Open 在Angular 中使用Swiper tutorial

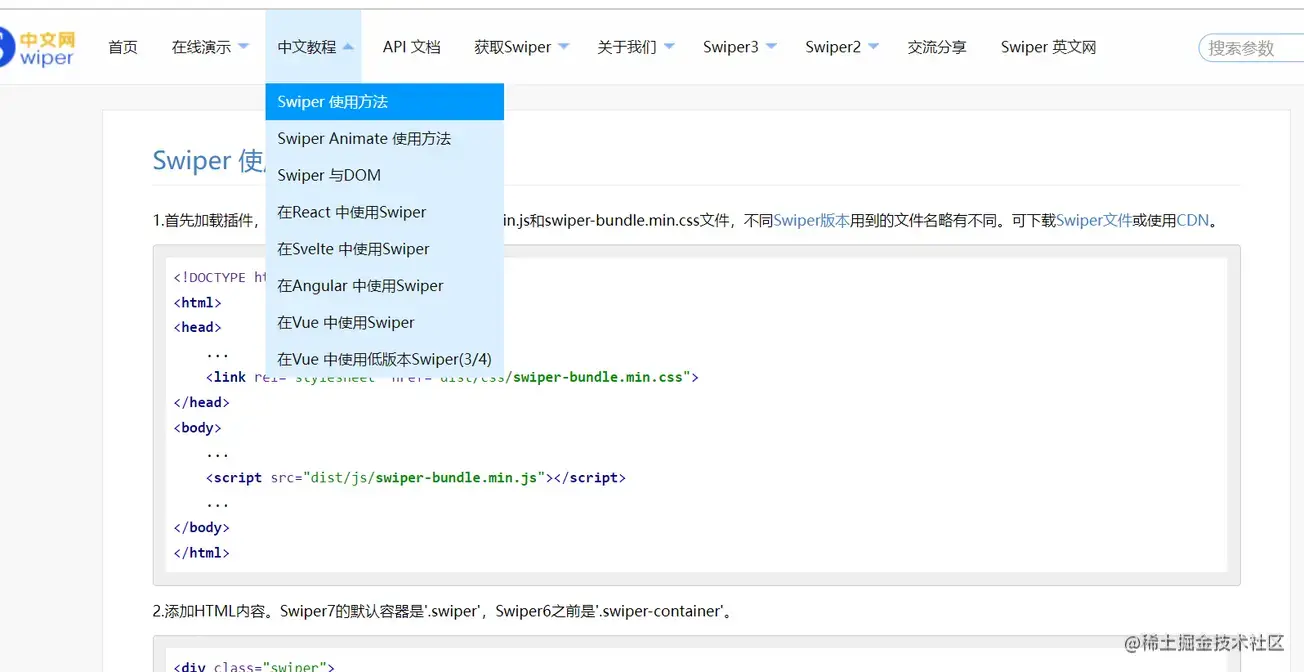tap(385, 286)
